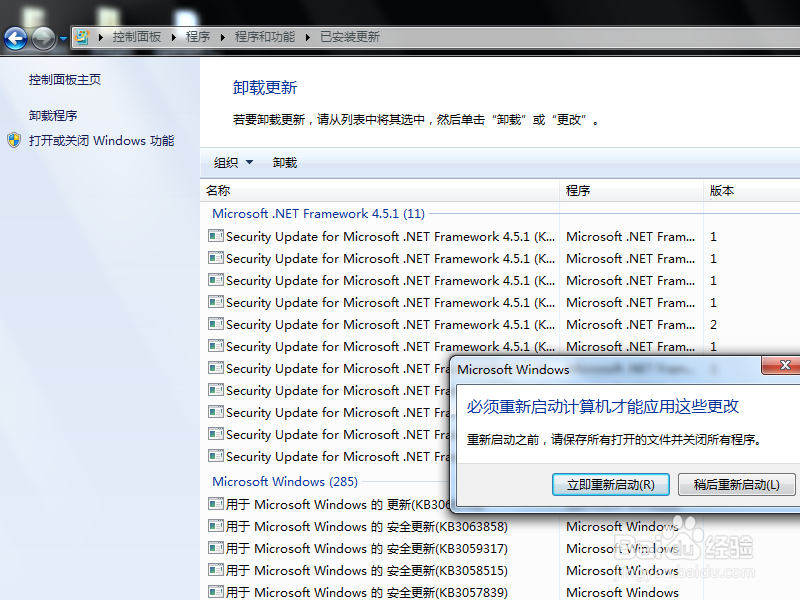Image resolution: width=800 pixels, height=600 pixels.
Task: Click the icon of the 更新(KB30... row
Action: (x=216, y=504)
